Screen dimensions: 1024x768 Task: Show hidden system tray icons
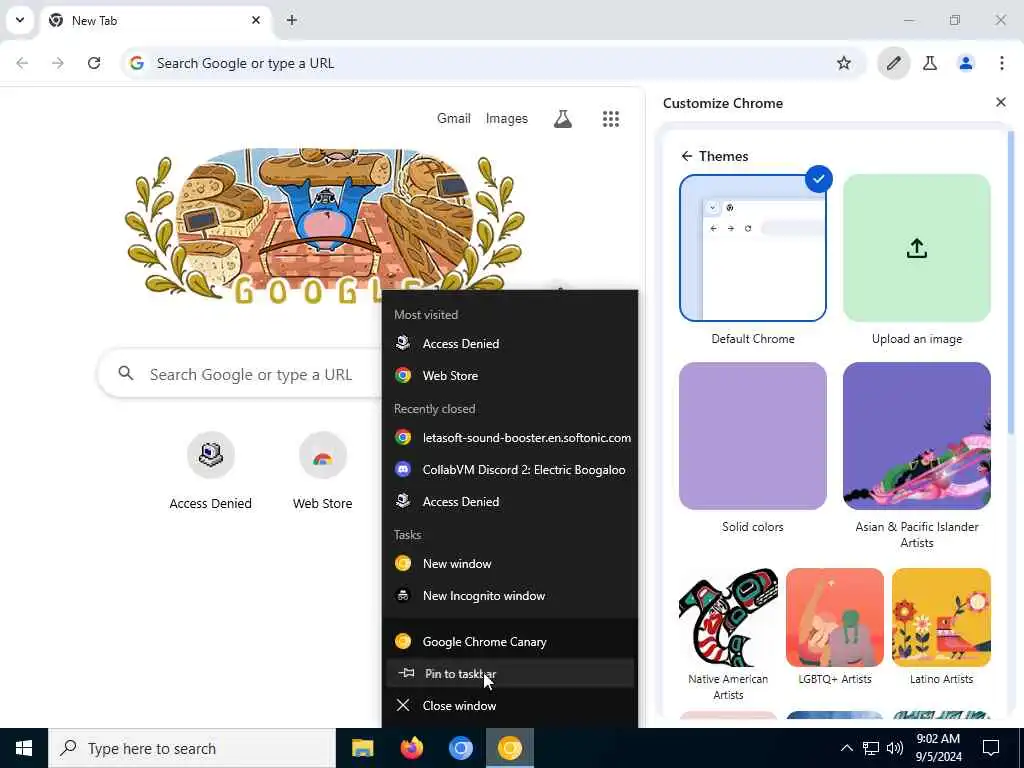tap(846, 748)
